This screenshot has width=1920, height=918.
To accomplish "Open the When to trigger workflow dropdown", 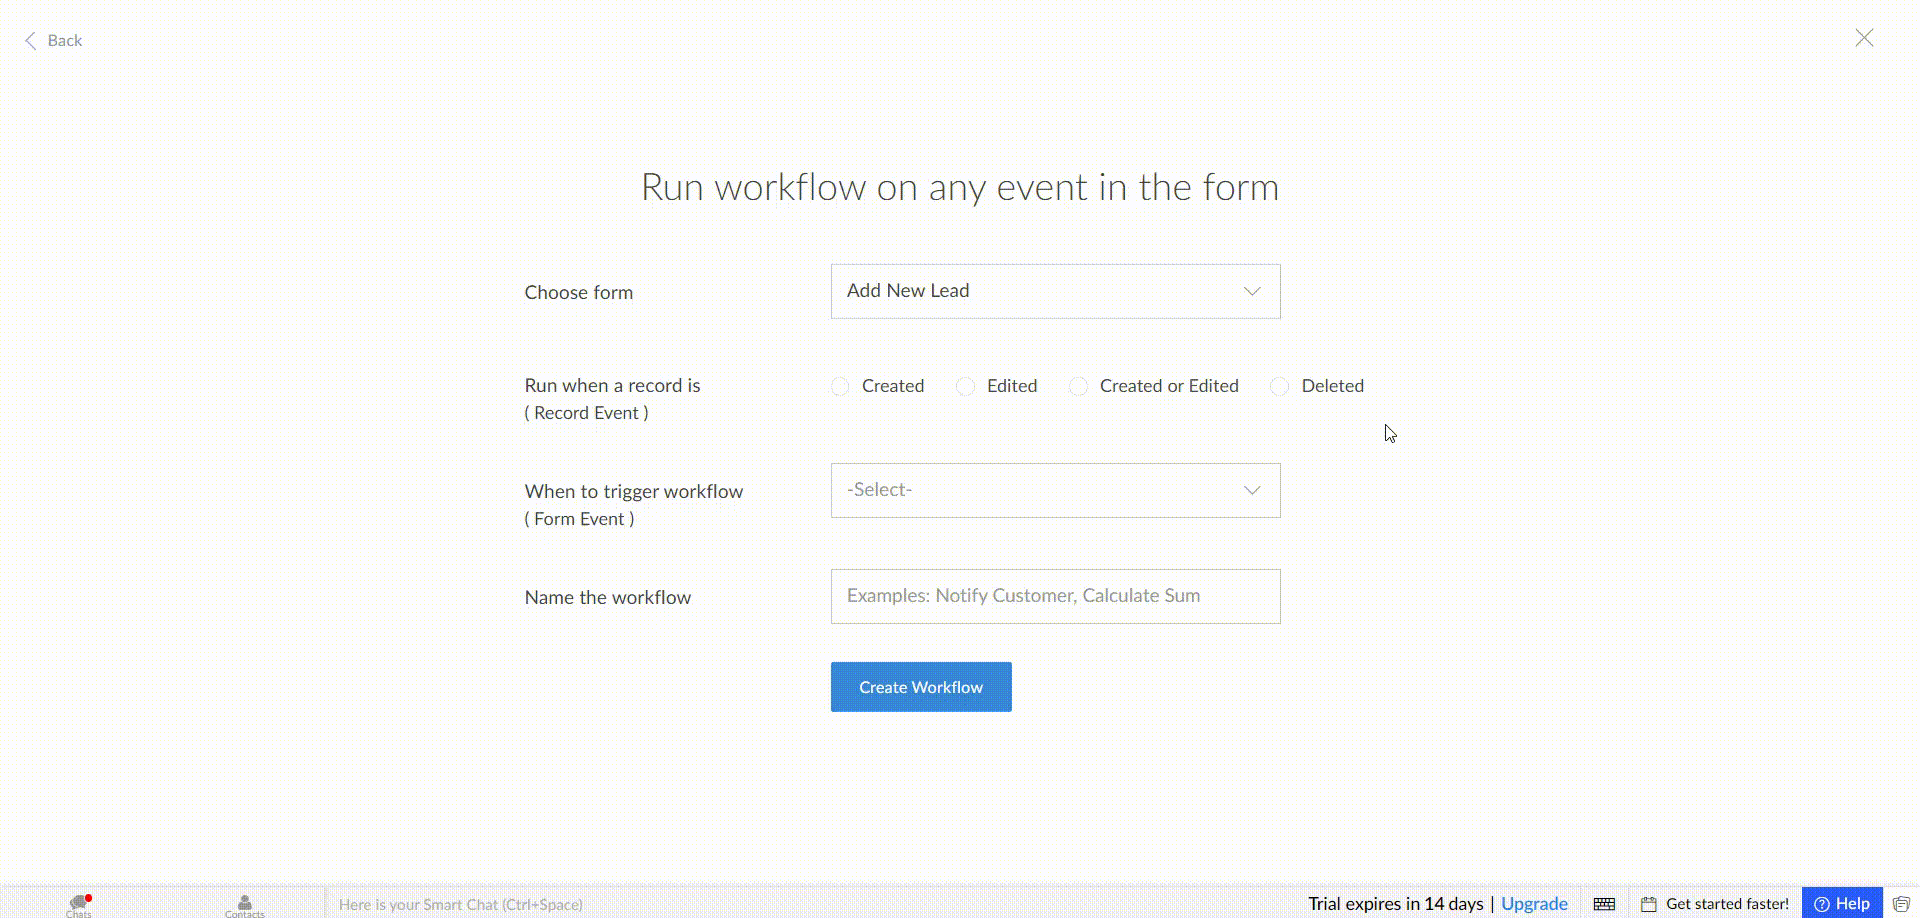I will coord(1054,490).
